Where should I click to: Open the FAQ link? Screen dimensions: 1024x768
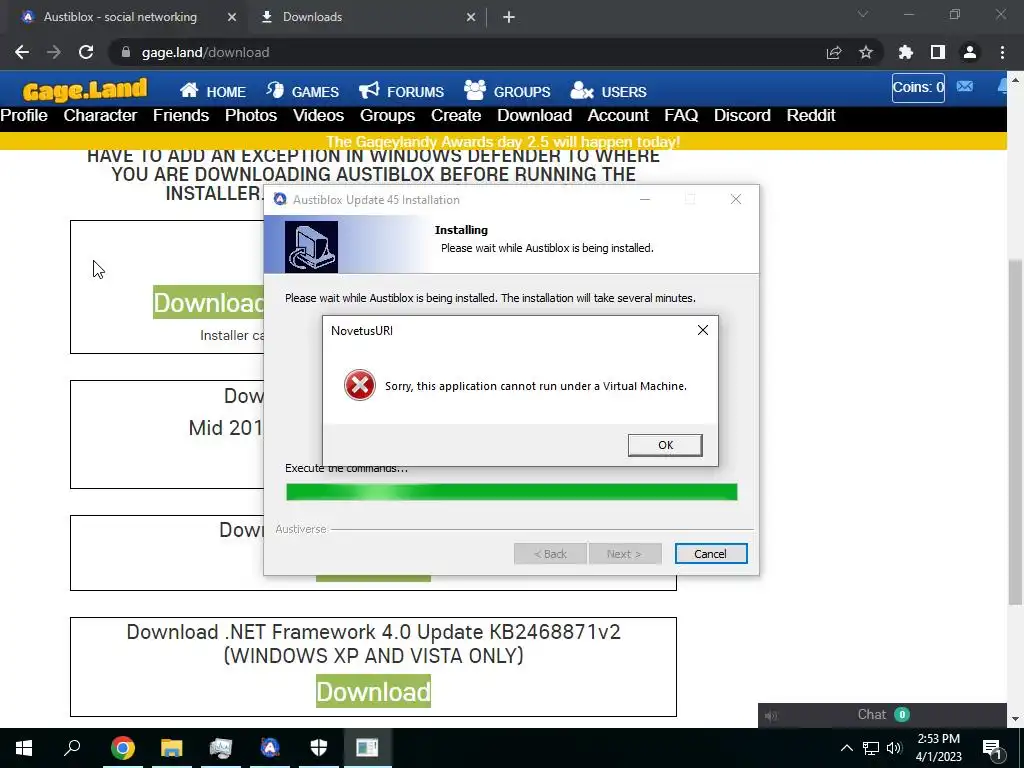point(681,116)
